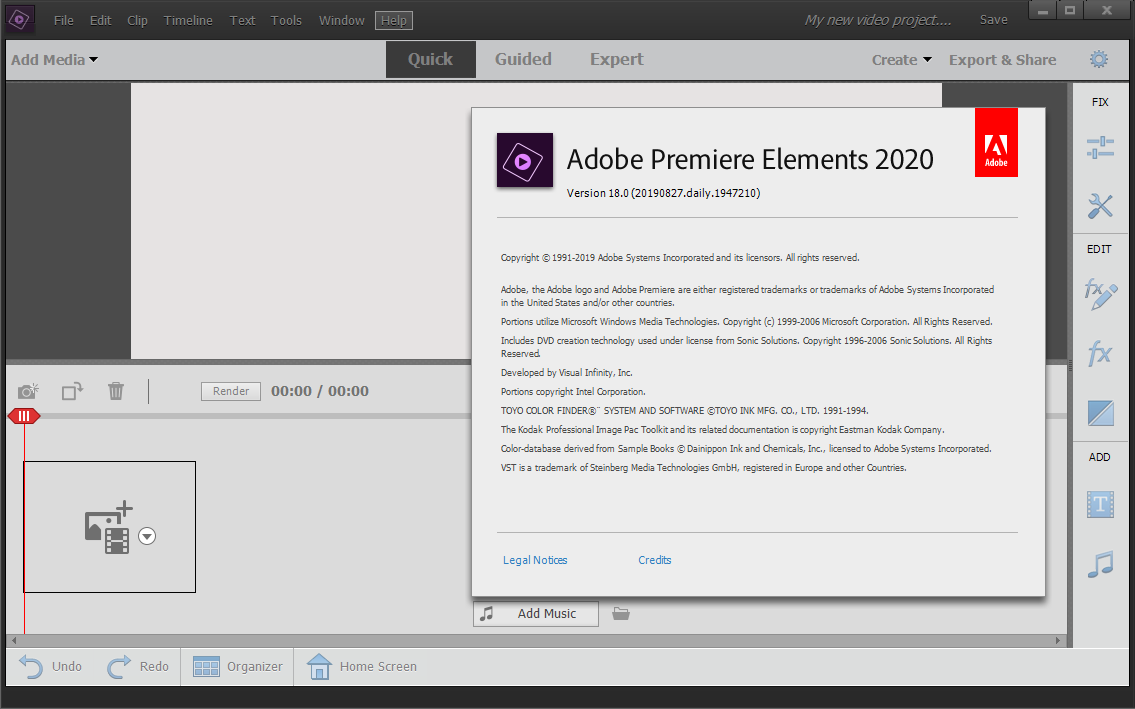The width and height of the screenshot is (1135, 709).
Task: Switch to Guided mode tab
Action: (x=523, y=59)
